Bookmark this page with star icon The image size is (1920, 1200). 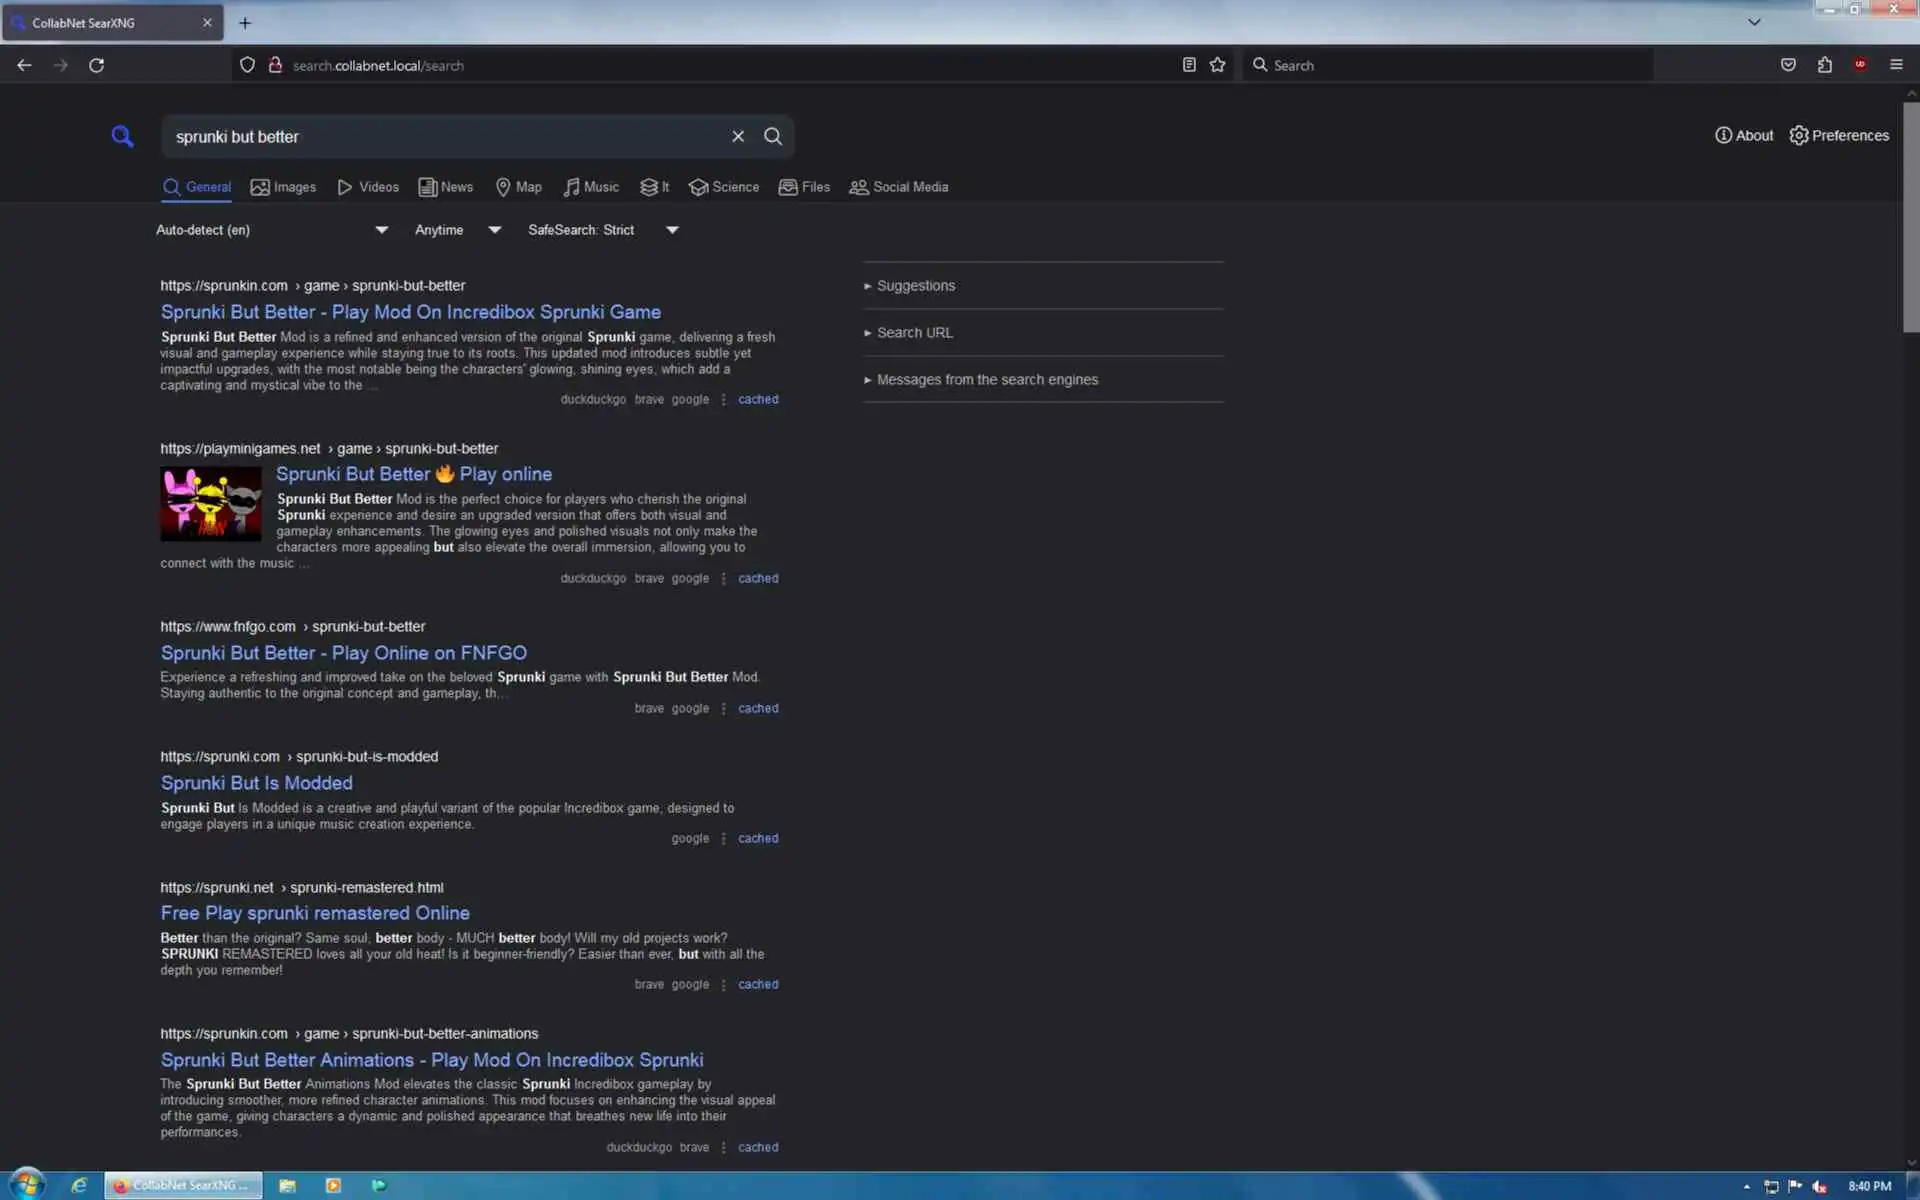click(x=1217, y=65)
